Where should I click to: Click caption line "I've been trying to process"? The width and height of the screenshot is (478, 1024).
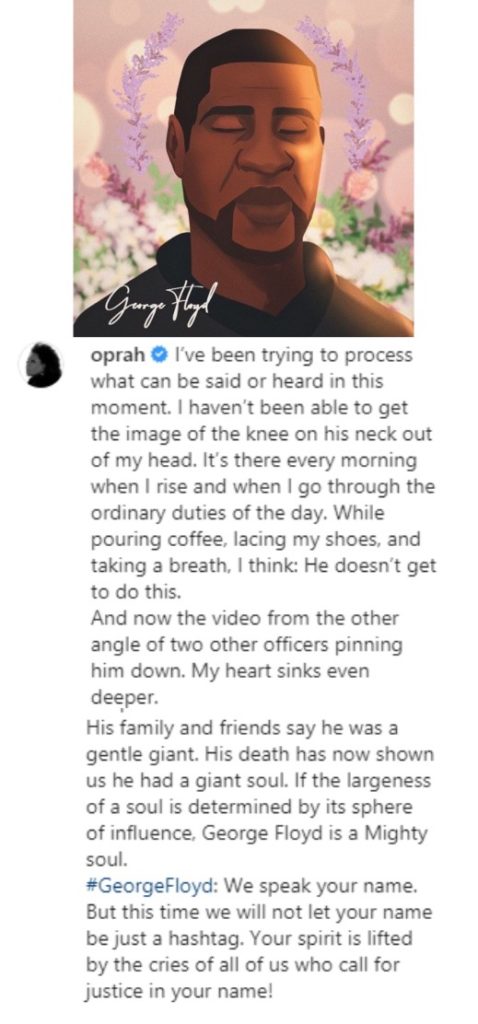tap(291, 357)
